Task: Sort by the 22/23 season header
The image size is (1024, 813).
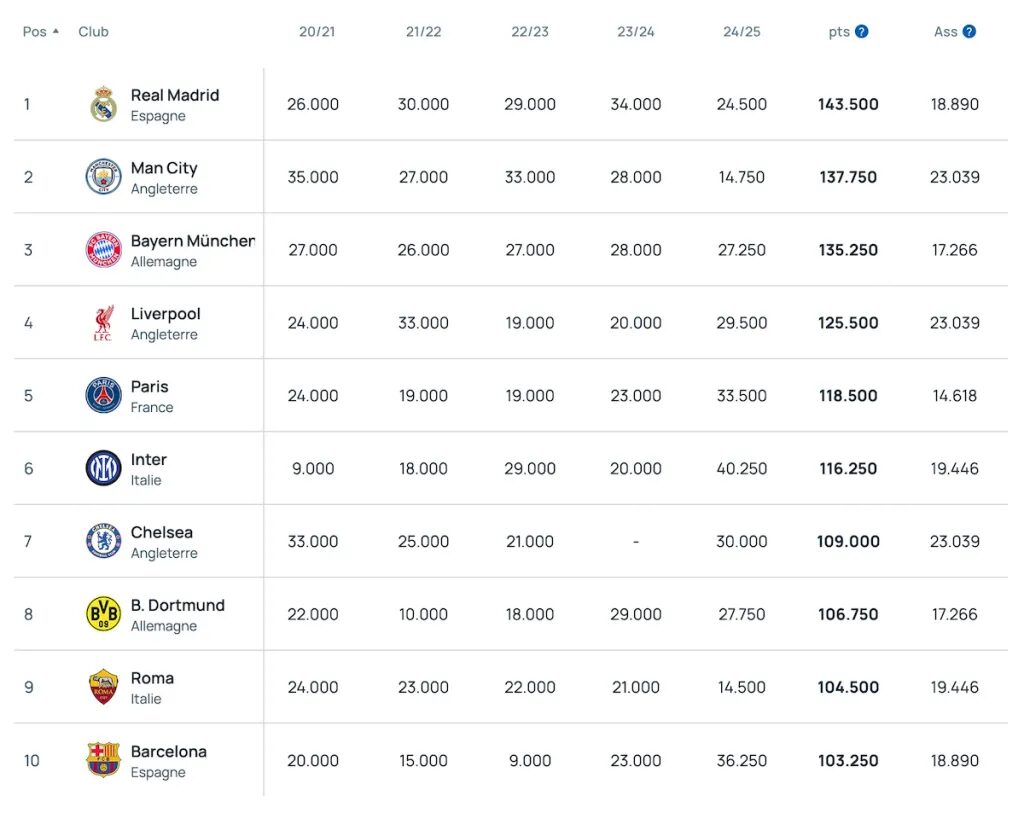Action: point(530,31)
